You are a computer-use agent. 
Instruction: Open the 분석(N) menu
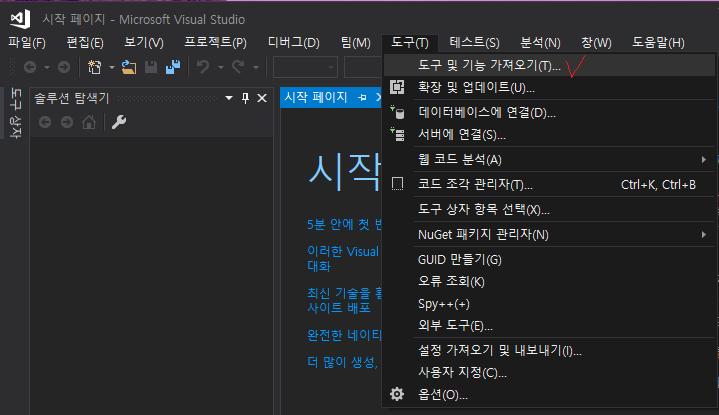coord(540,43)
